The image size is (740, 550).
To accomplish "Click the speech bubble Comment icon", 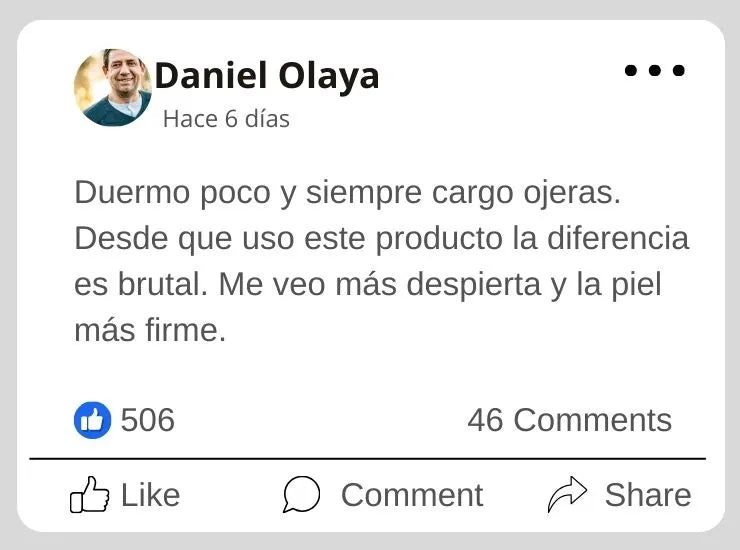I will pyautogui.click(x=301, y=495).
